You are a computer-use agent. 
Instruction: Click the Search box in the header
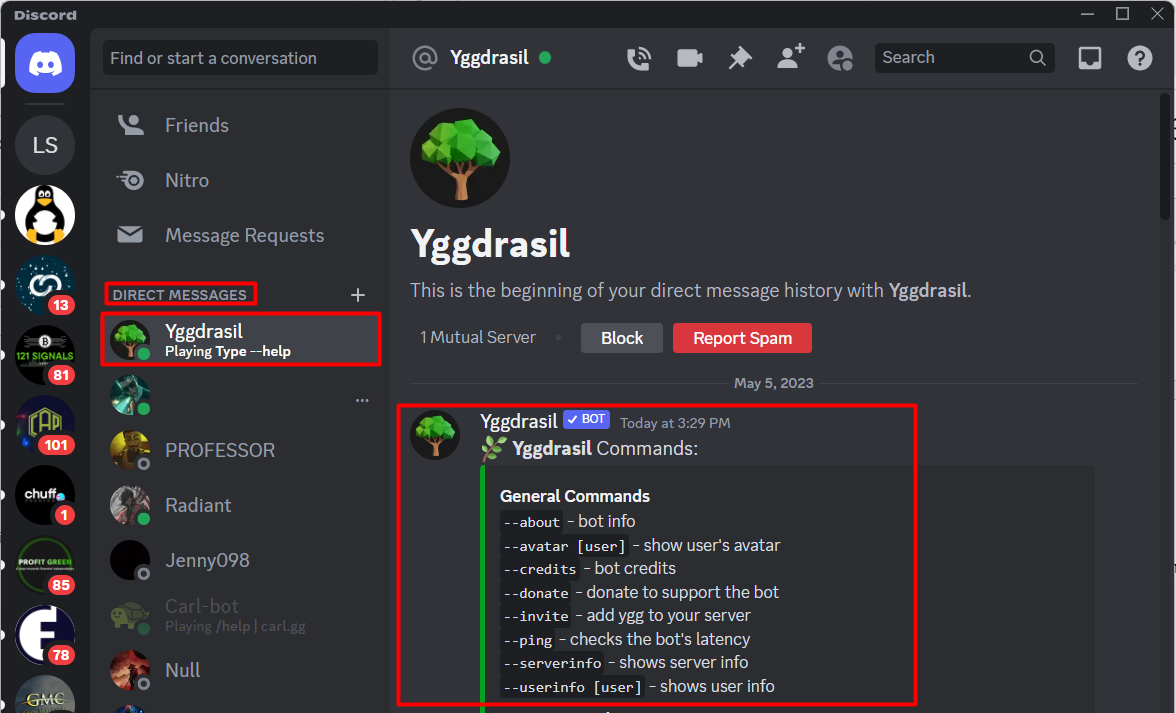pos(964,58)
